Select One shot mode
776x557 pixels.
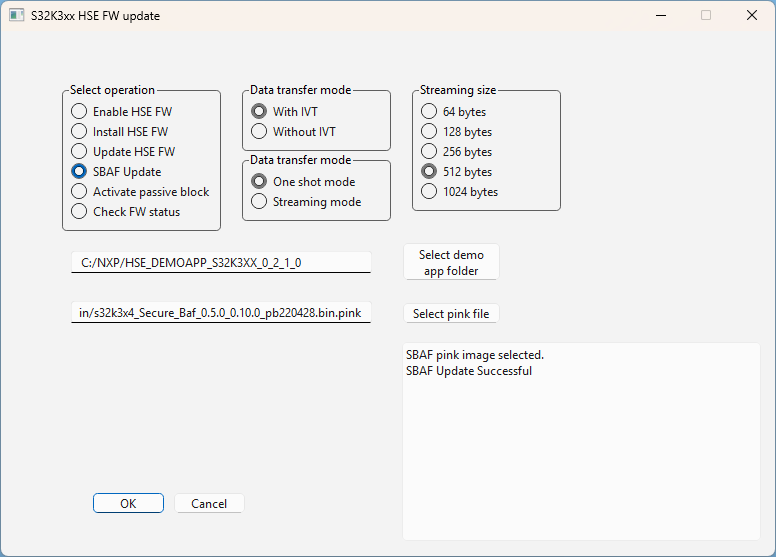(260, 182)
